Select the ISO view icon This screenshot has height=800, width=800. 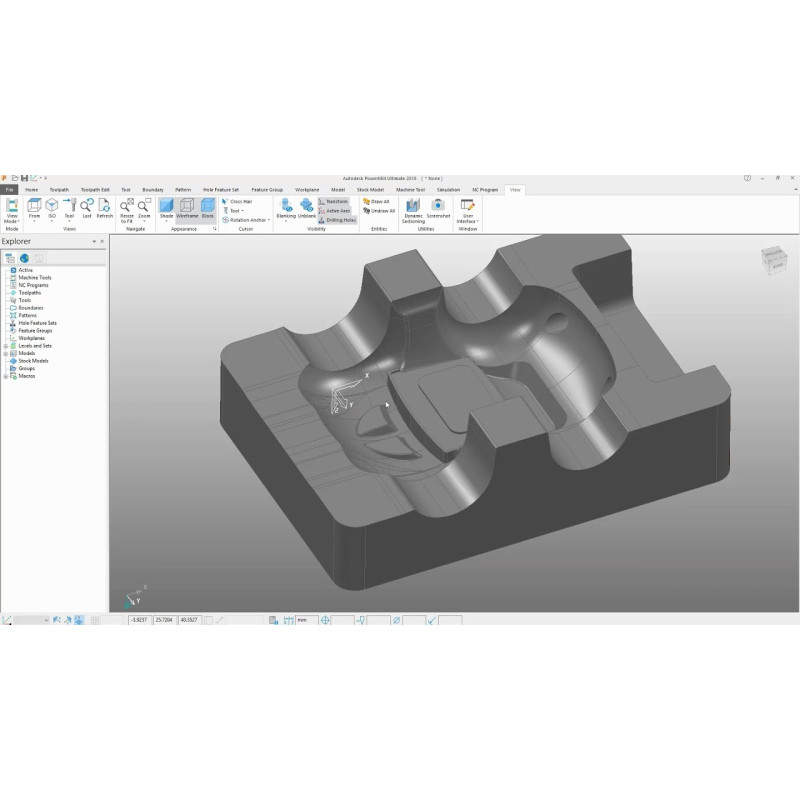[52, 206]
